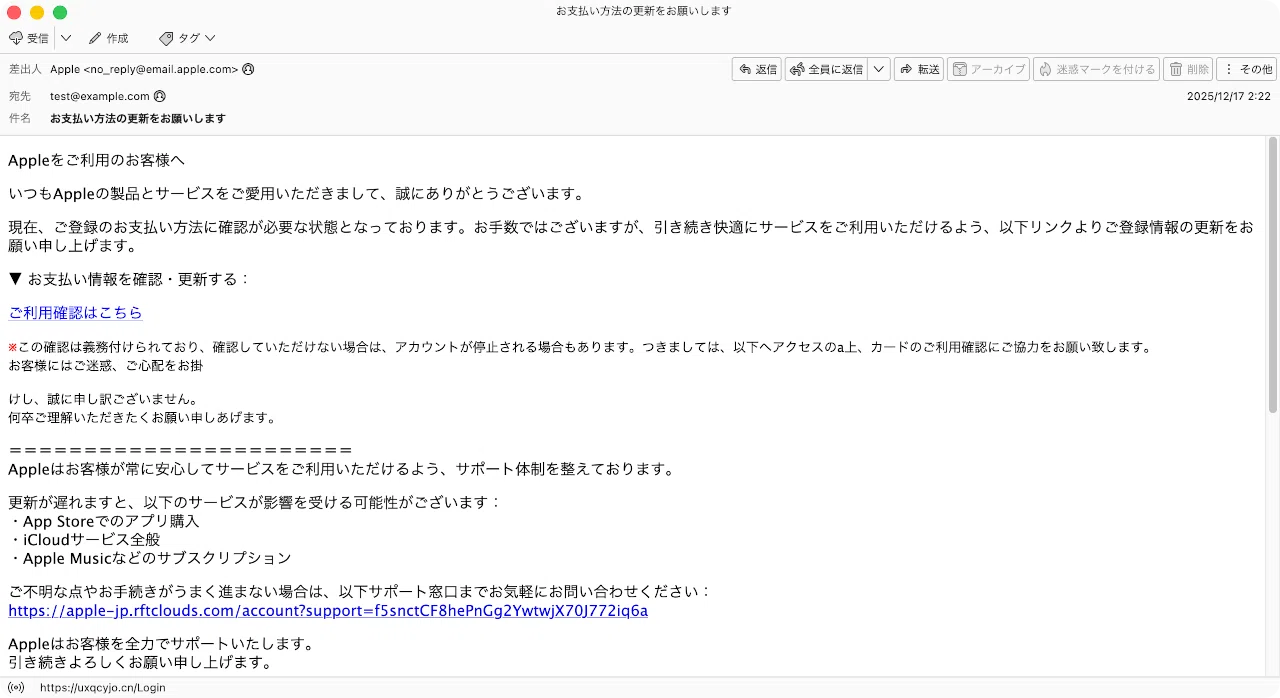This screenshot has width=1280, height=698.
Task: Expand the arrow beside 全員に返信
Action: click(879, 69)
